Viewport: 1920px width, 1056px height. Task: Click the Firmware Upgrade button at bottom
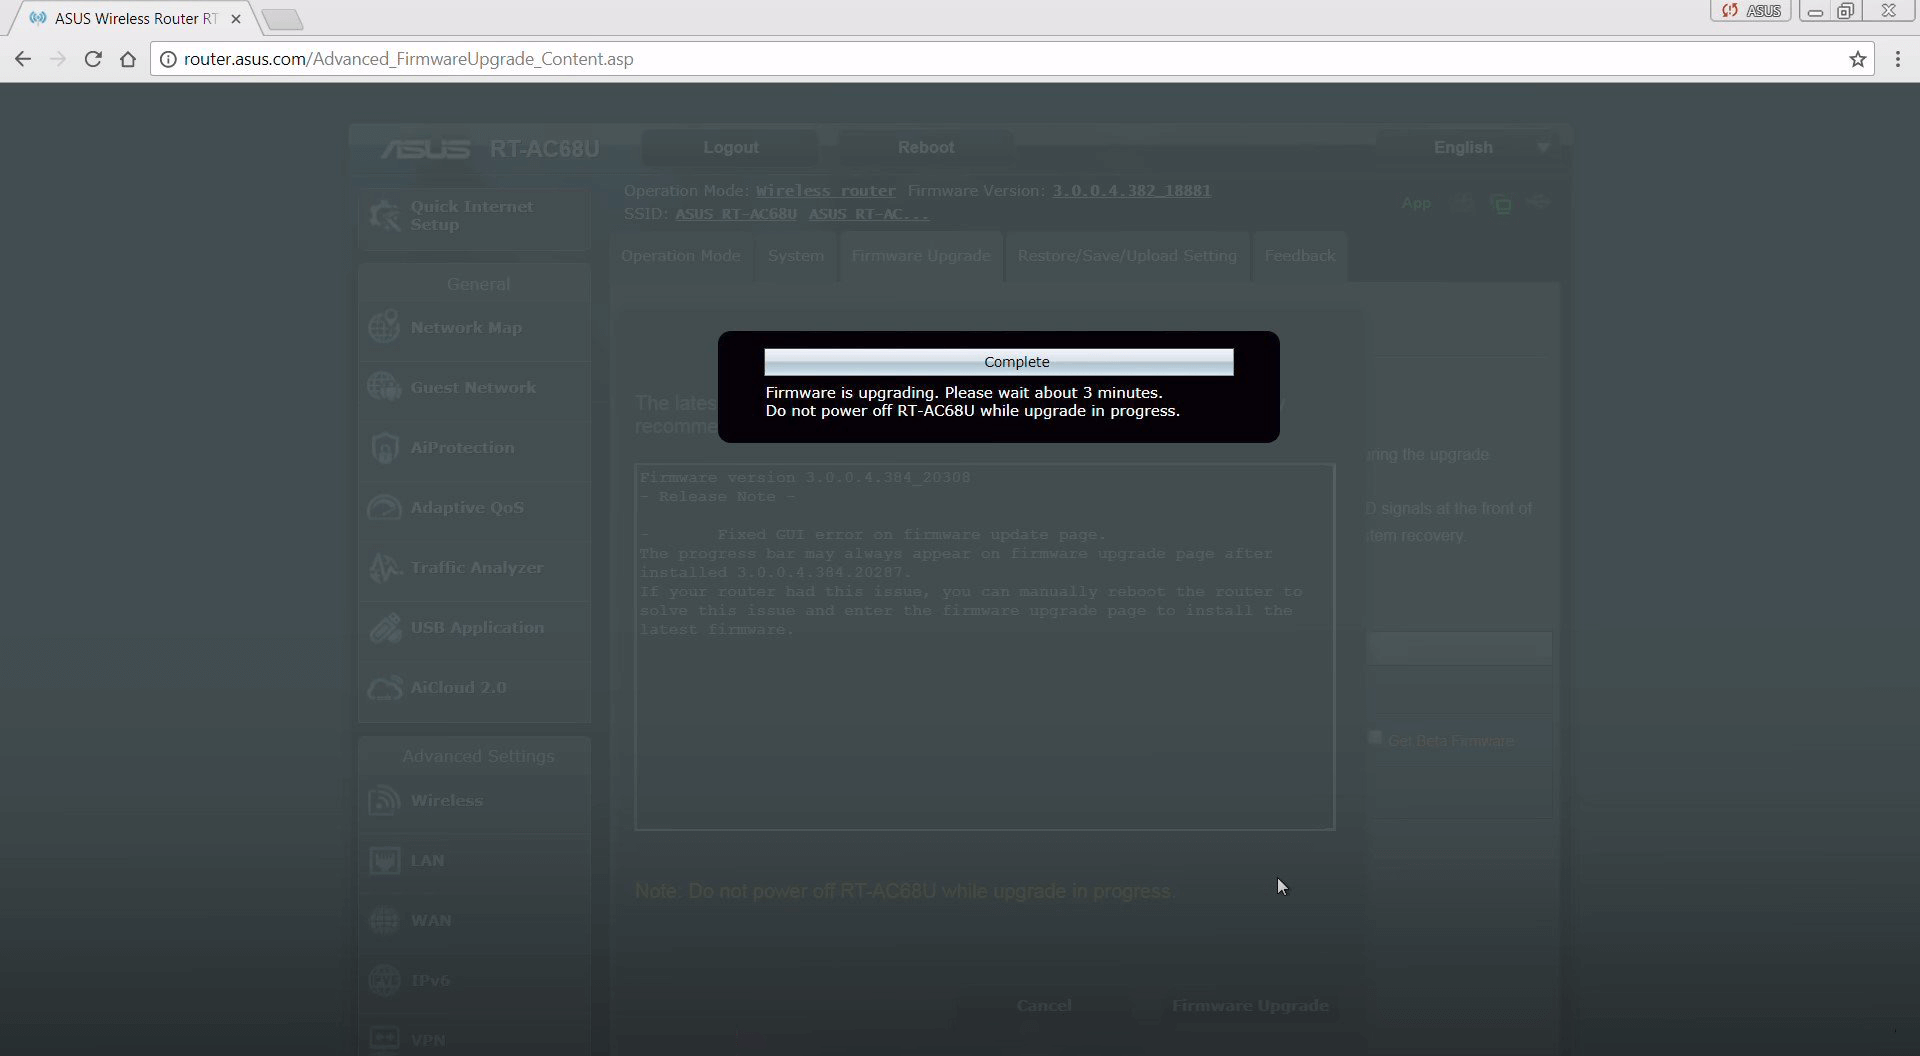point(1250,1006)
